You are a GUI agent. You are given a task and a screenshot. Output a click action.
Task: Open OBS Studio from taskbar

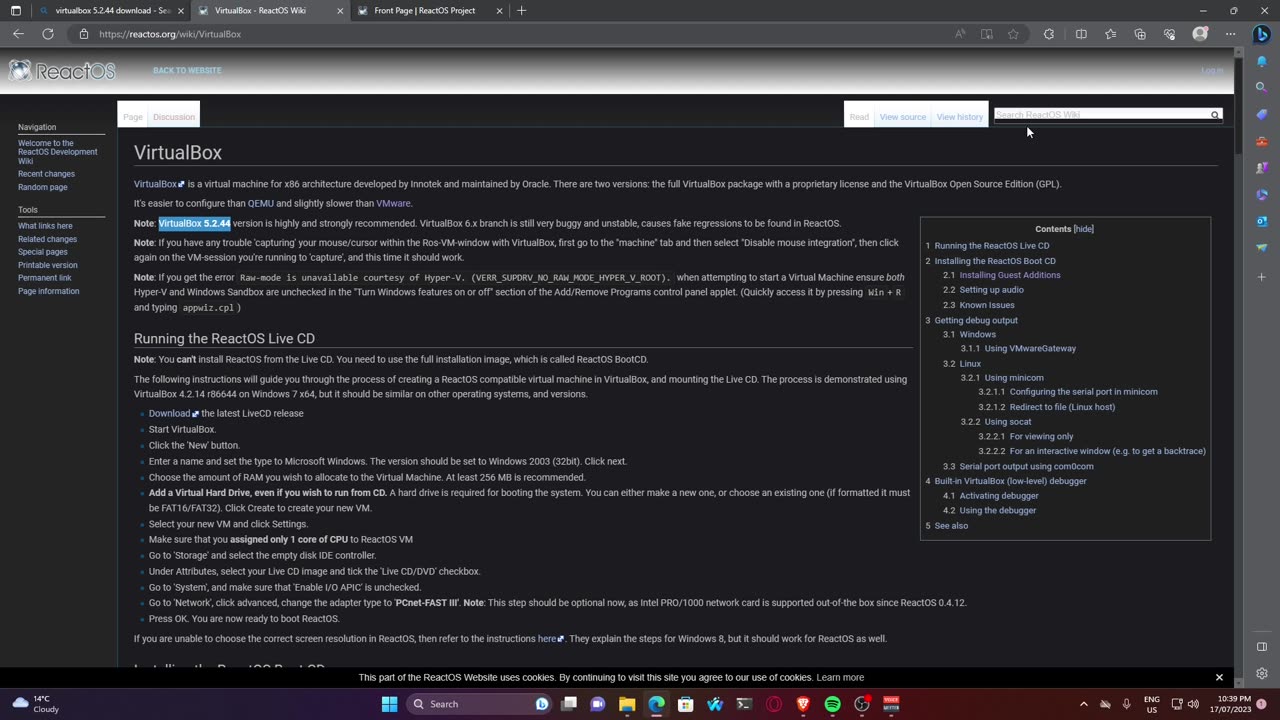[x=862, y=704]
